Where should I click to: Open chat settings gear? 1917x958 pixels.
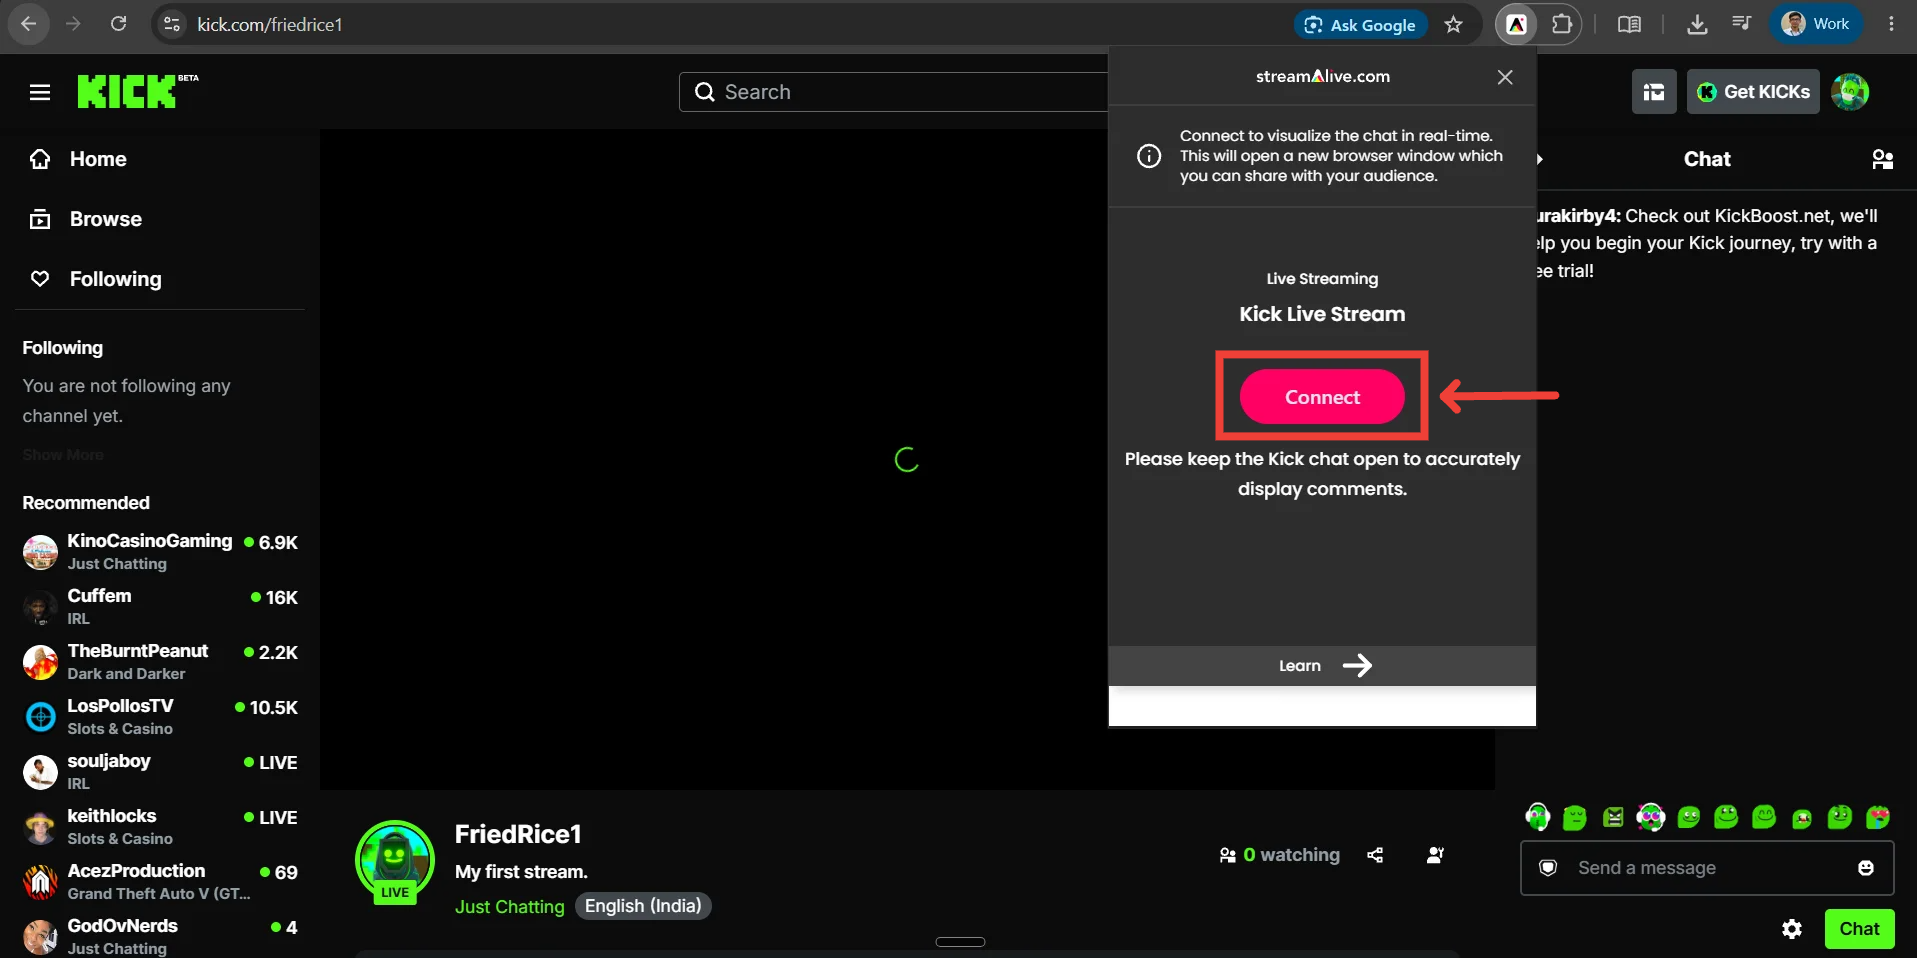1792,929
